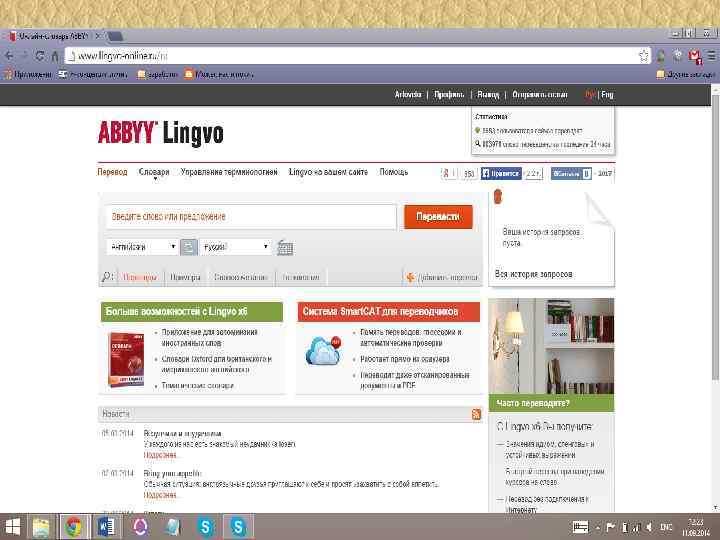Open the virtual keyboard icon
This screenshot has width=720, height=540.
pyautogui.click(x=285, y=248)
